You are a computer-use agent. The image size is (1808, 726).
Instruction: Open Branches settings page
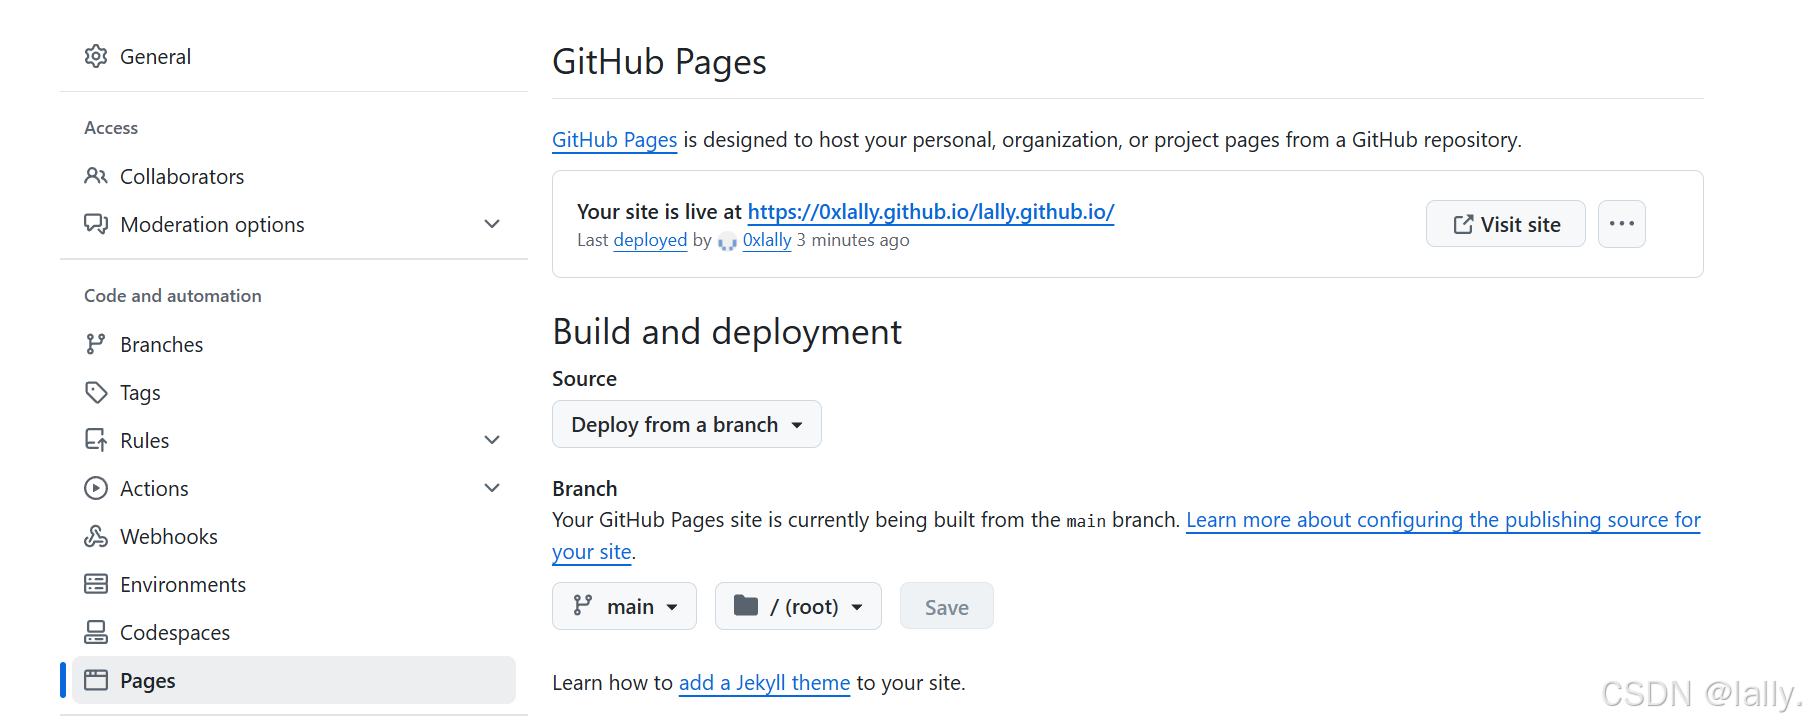click(x=294, y=344)
